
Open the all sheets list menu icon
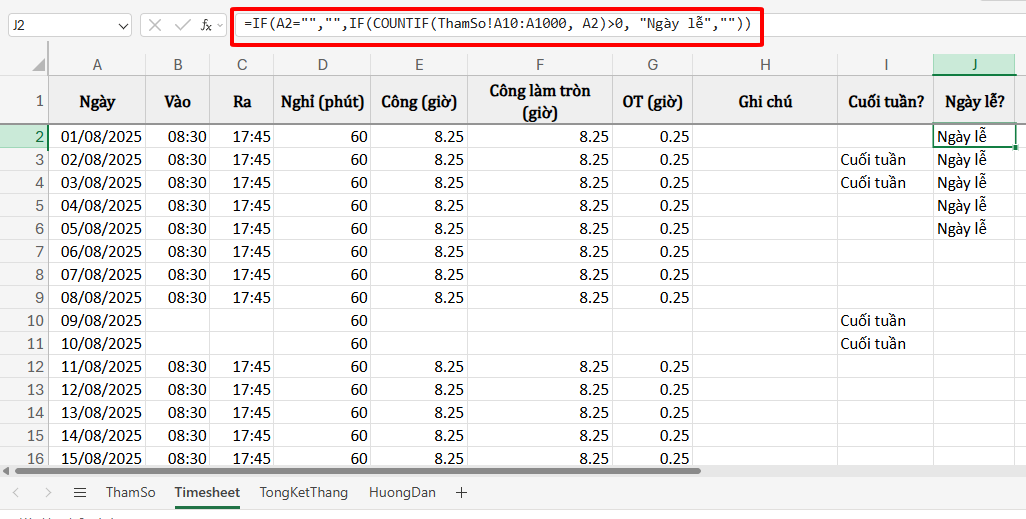[80, 493]
